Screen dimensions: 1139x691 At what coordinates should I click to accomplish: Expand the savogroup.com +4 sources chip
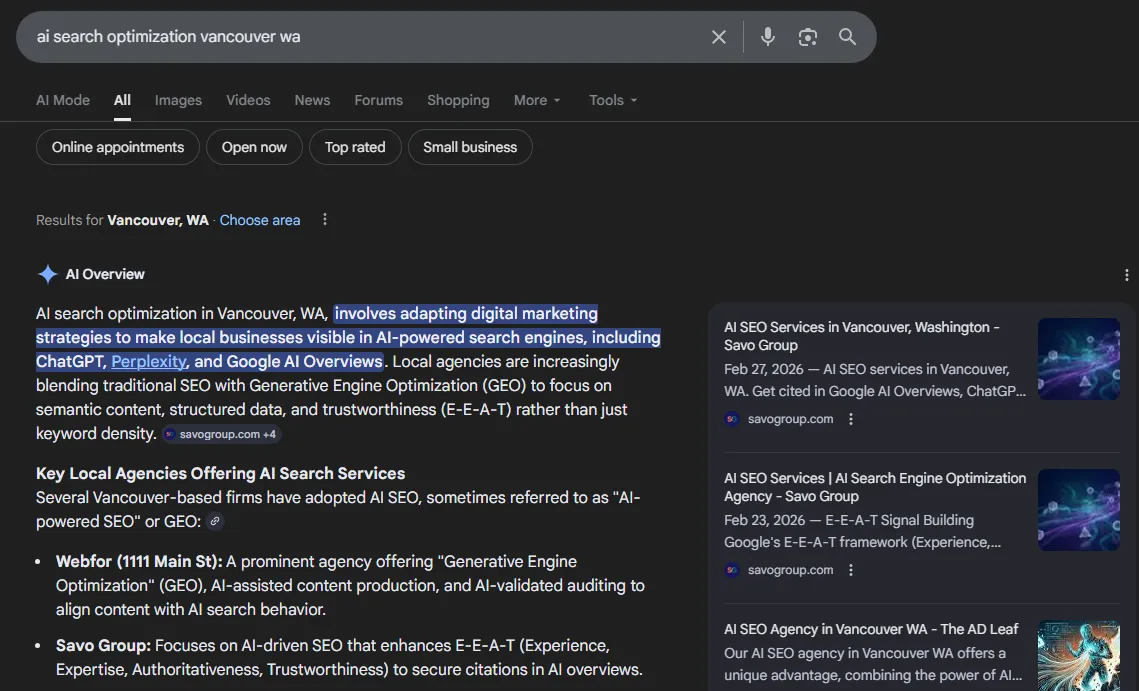point(220,433)
